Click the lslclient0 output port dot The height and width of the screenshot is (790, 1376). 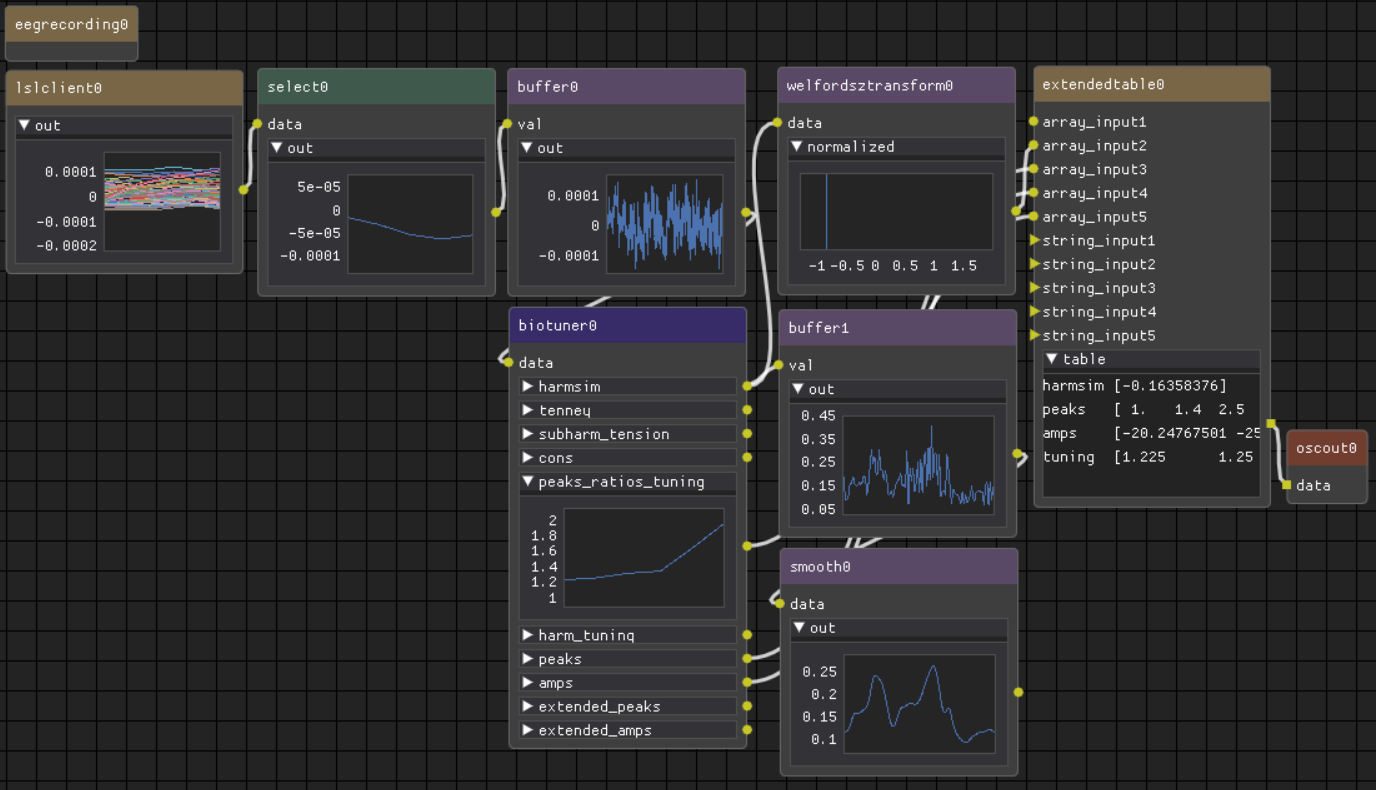coord(243,188)
